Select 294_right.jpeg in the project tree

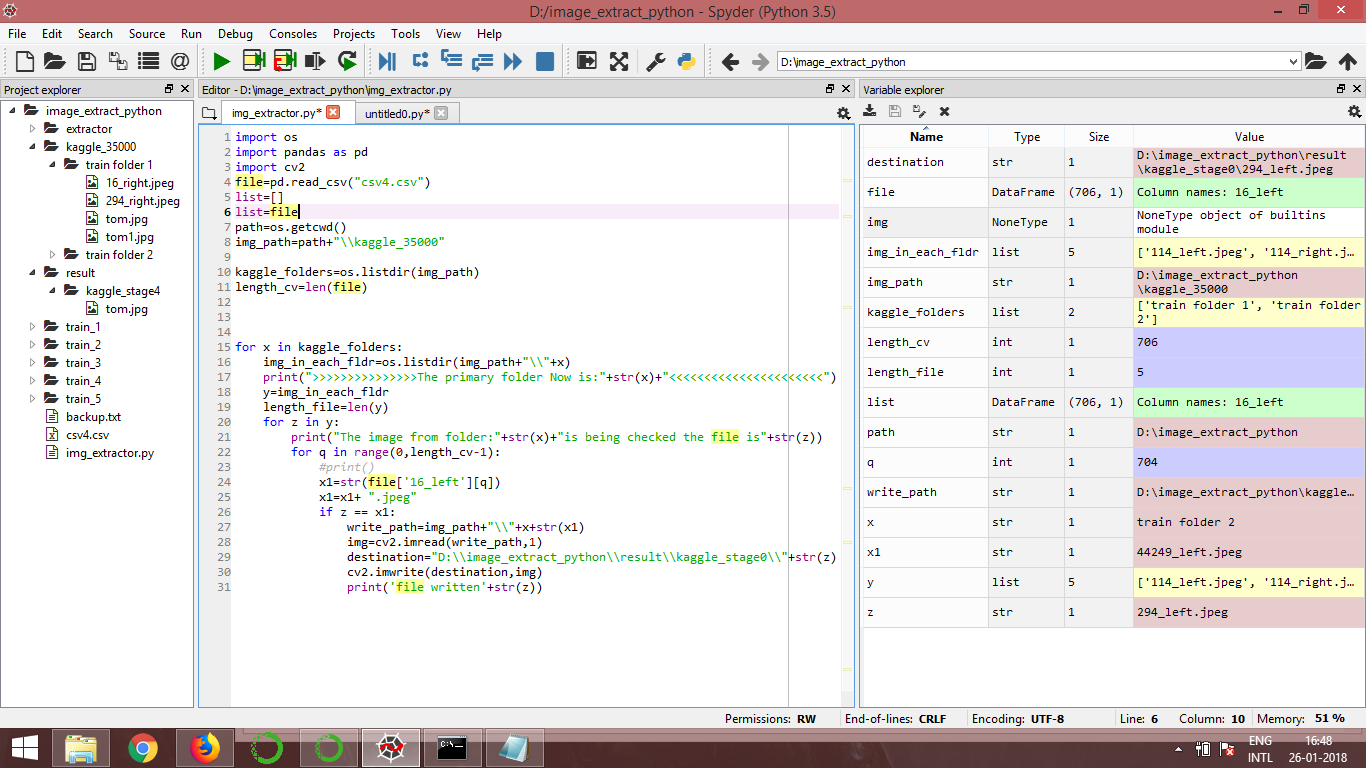143,201
